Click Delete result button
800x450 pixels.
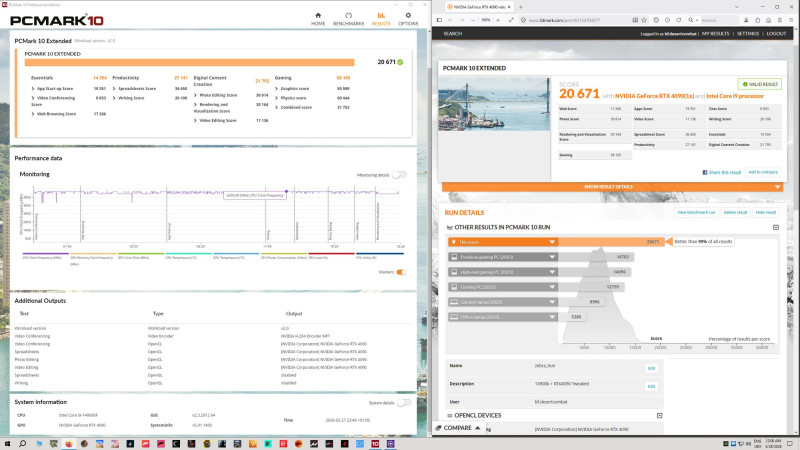coord(735,212)
